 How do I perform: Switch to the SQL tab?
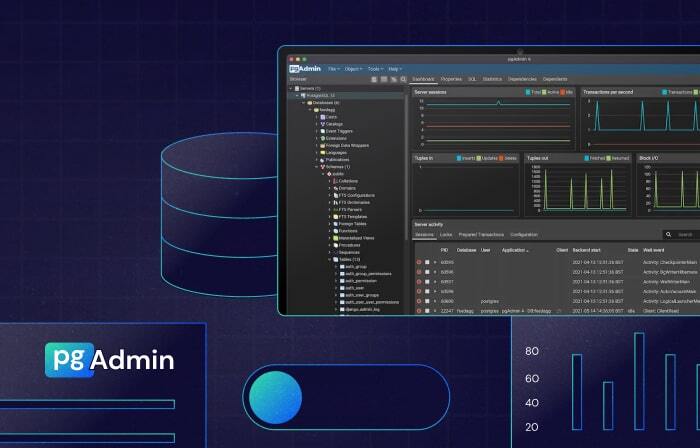tap(472, 79)
